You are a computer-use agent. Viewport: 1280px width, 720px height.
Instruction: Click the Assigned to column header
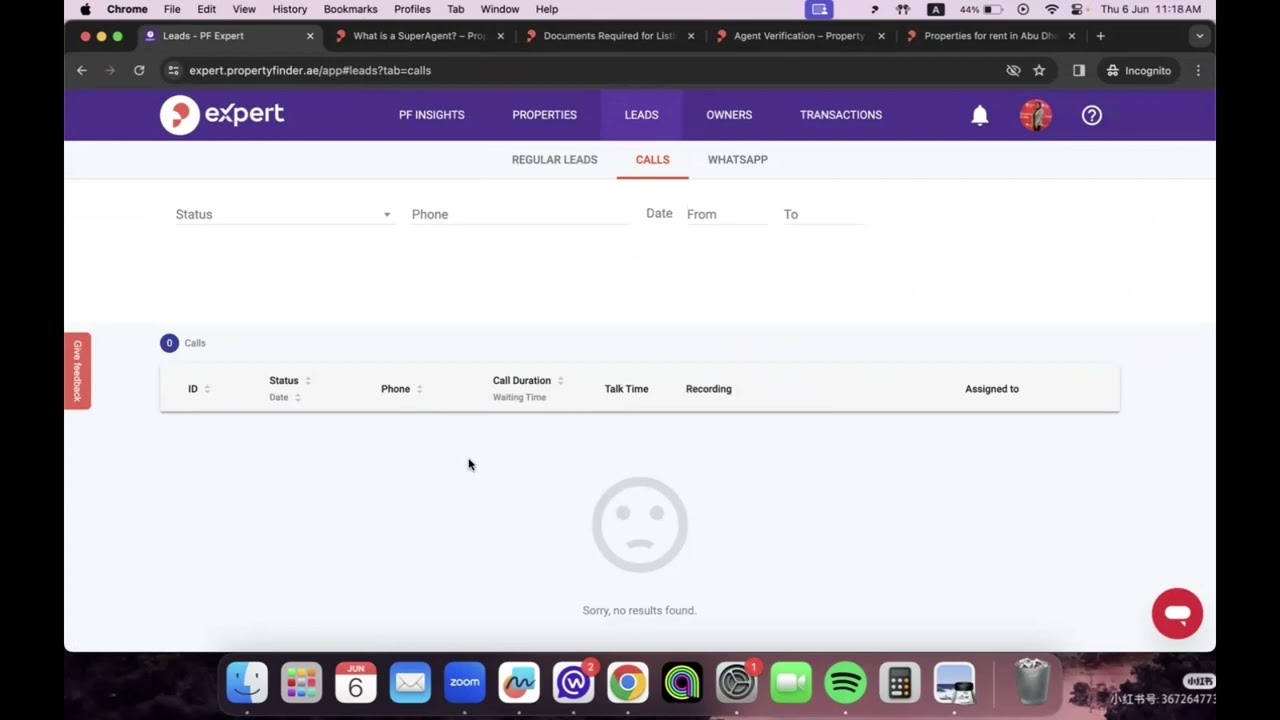click(x=992, y=389)
